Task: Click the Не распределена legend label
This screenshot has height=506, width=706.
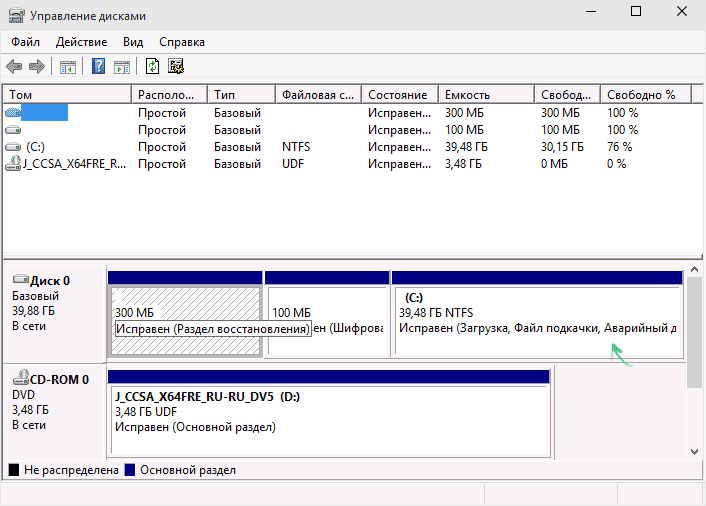Action: (x=71, y=470)
